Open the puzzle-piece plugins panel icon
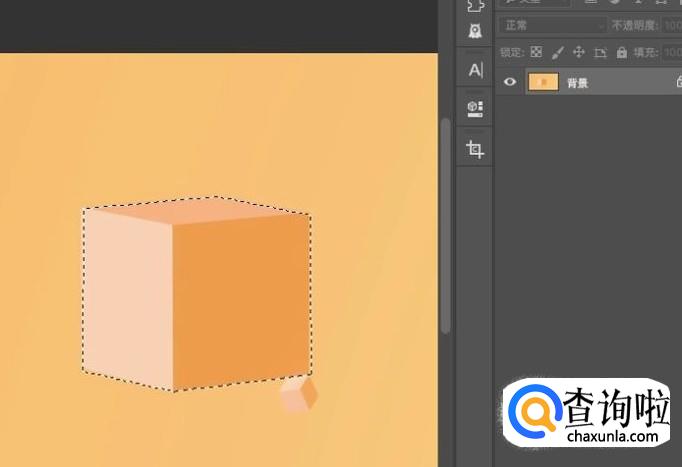682x467 pixels. [x=476, y=5]
